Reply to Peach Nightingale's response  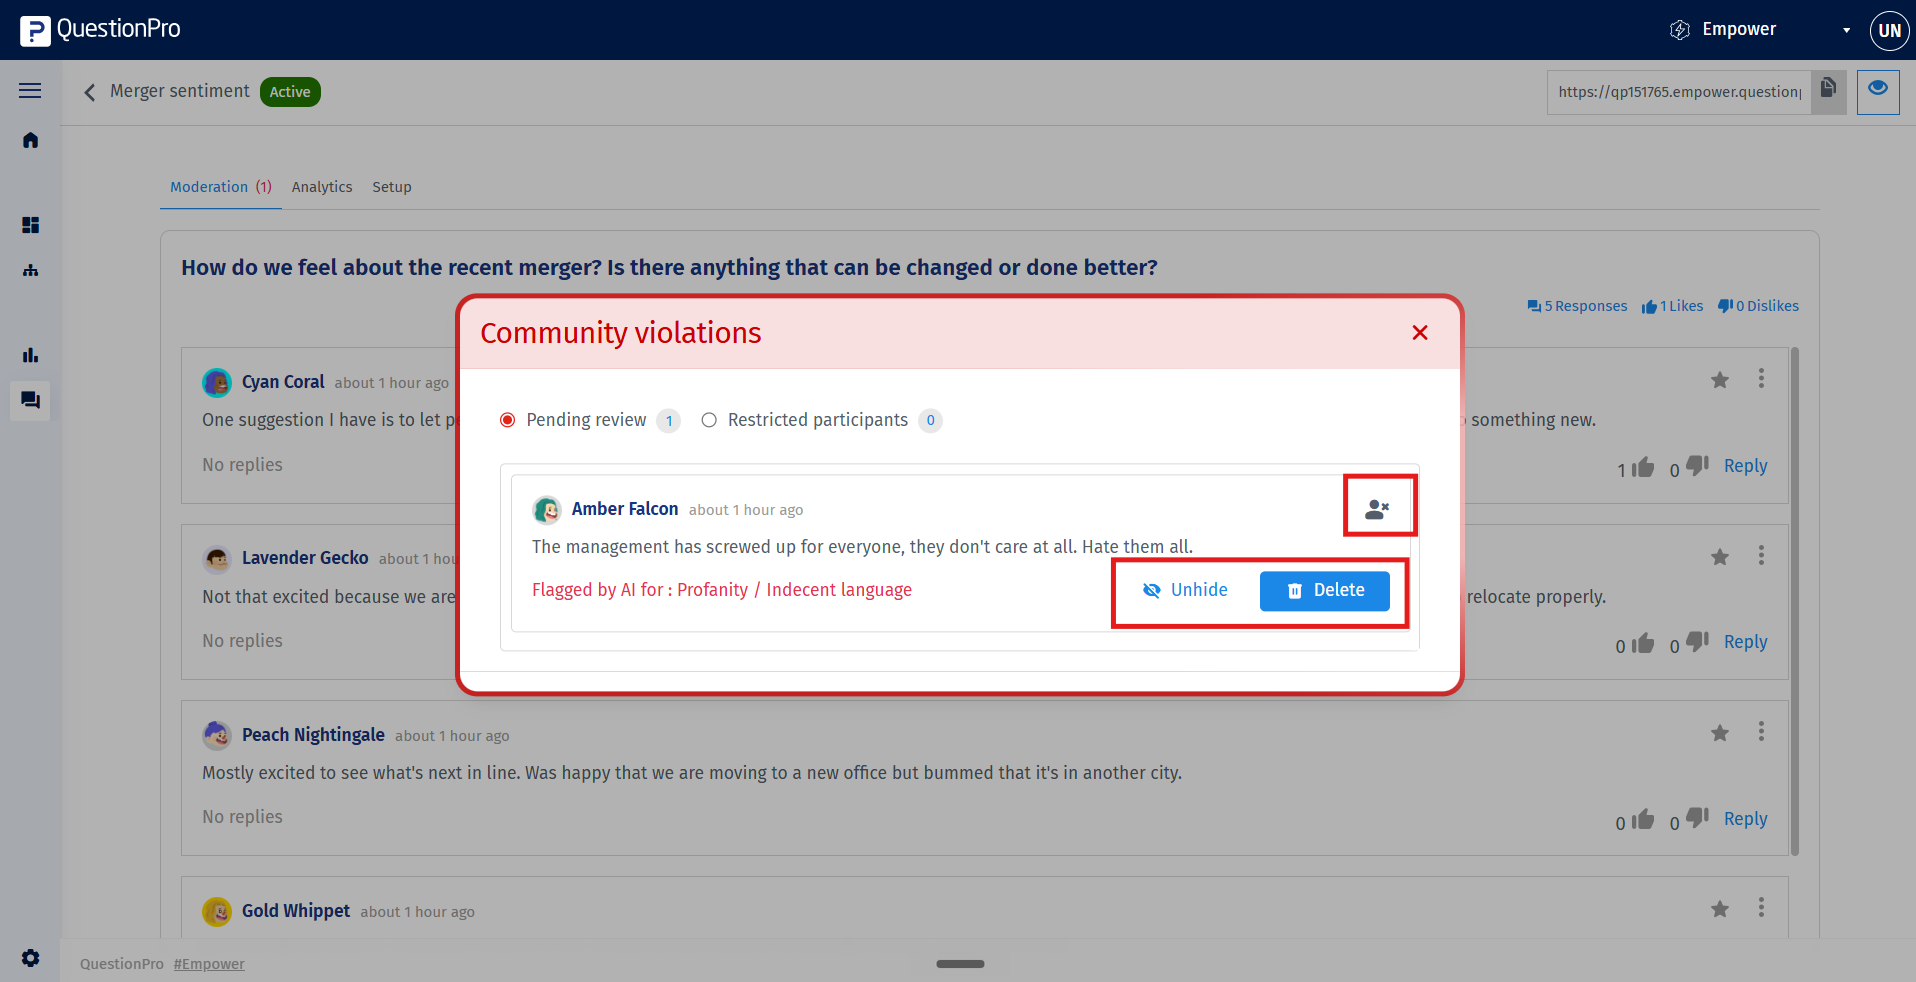[1745, 819]
